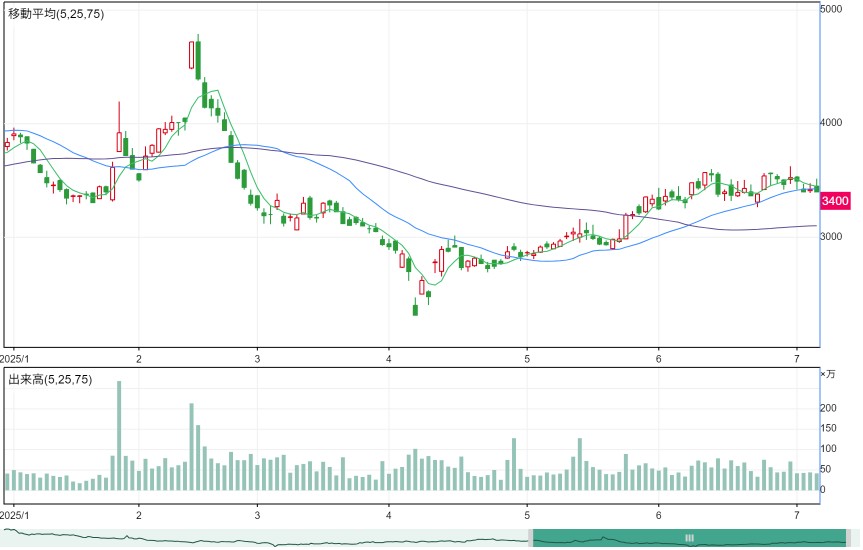Click the 3000 price axis label
863x550 pixels.
[x=831, y=236]
